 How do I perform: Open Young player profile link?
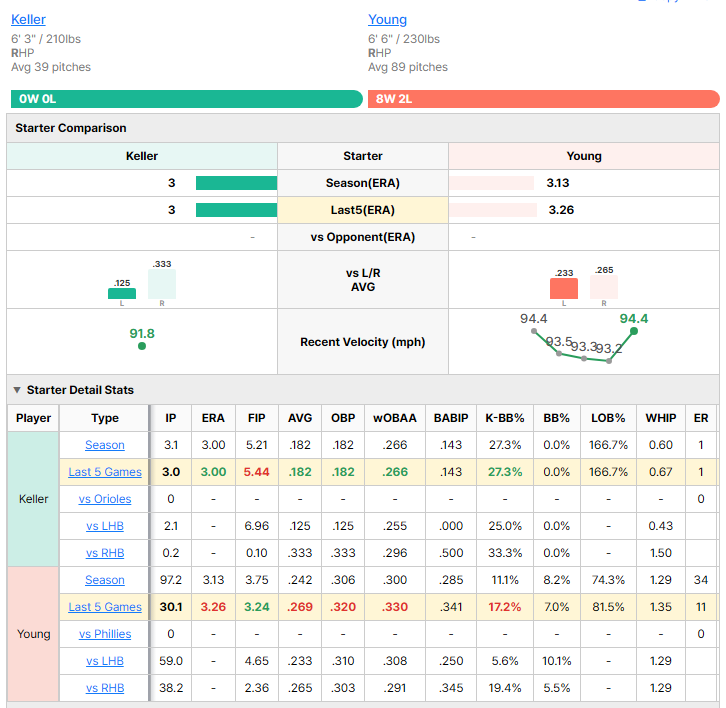(x=388, y=19)
